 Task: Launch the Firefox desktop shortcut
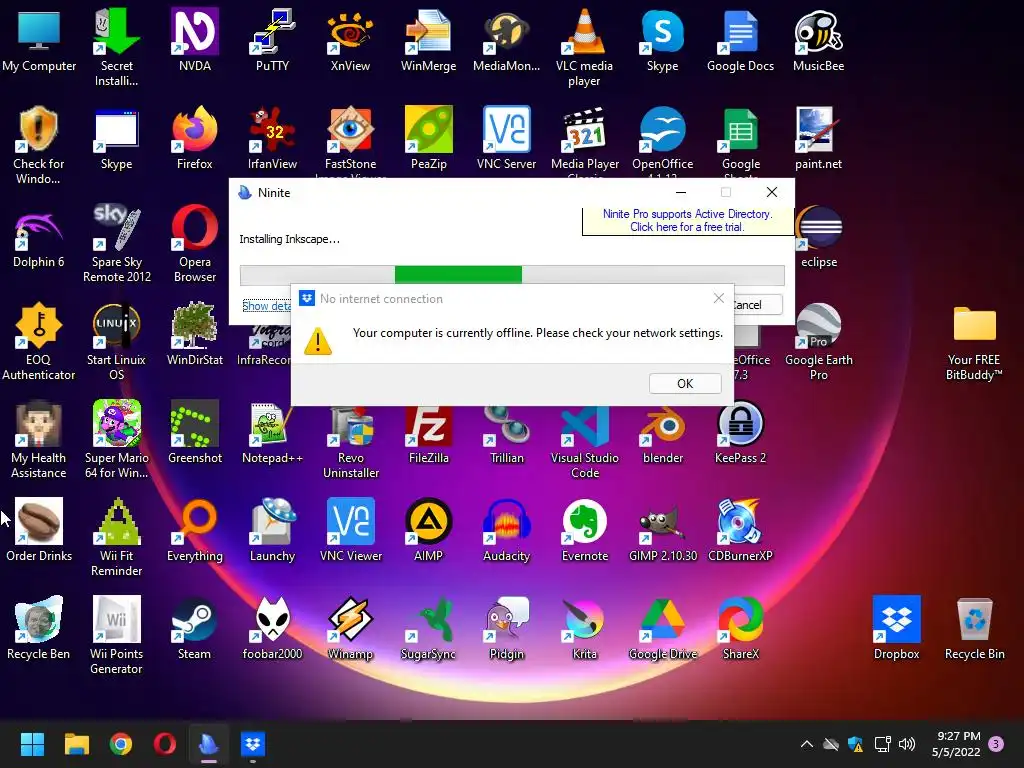(x=195, y=138)
